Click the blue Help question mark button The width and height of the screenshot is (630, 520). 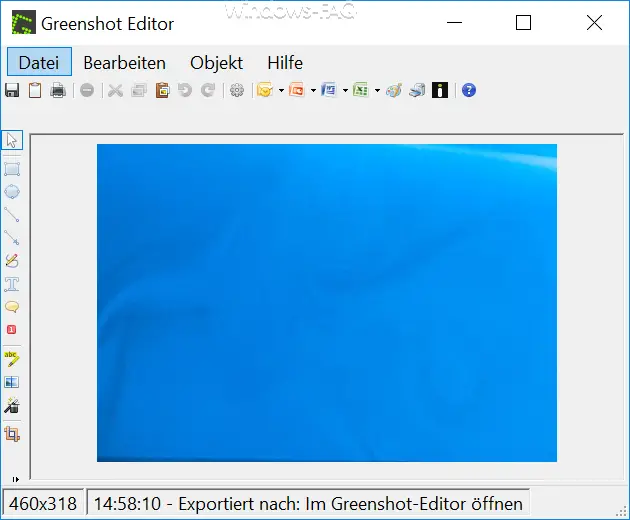(x=469, y=90)
